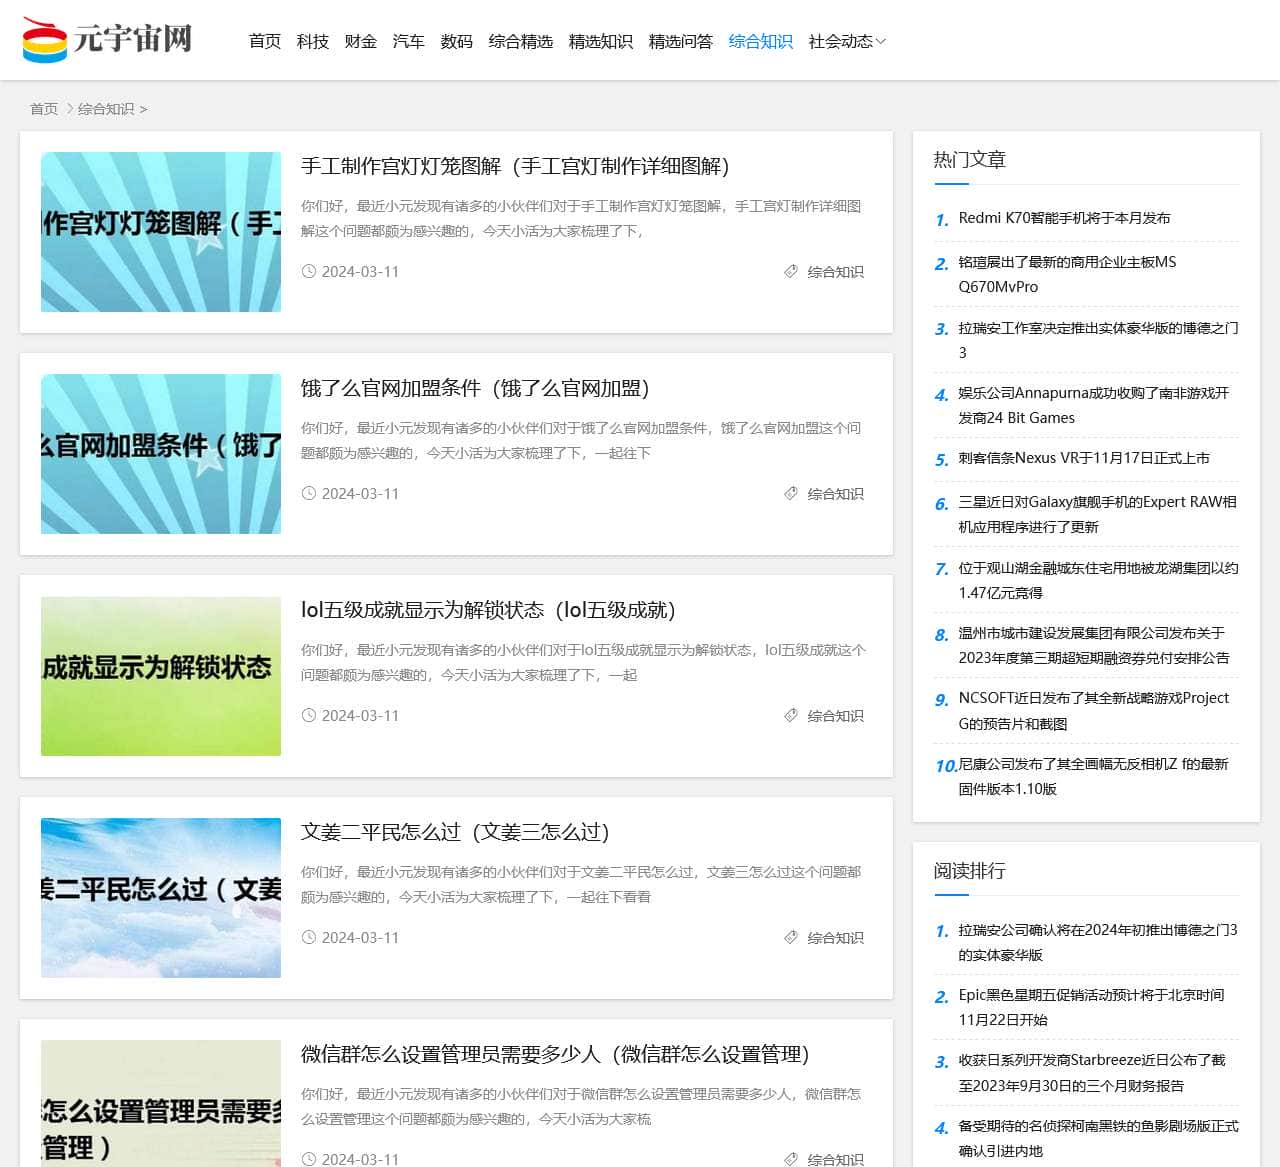Switch to the 科技 navigation tab
This screenshot has height=1167, width=1280.
pyautogui.click(x=312, y=41)
